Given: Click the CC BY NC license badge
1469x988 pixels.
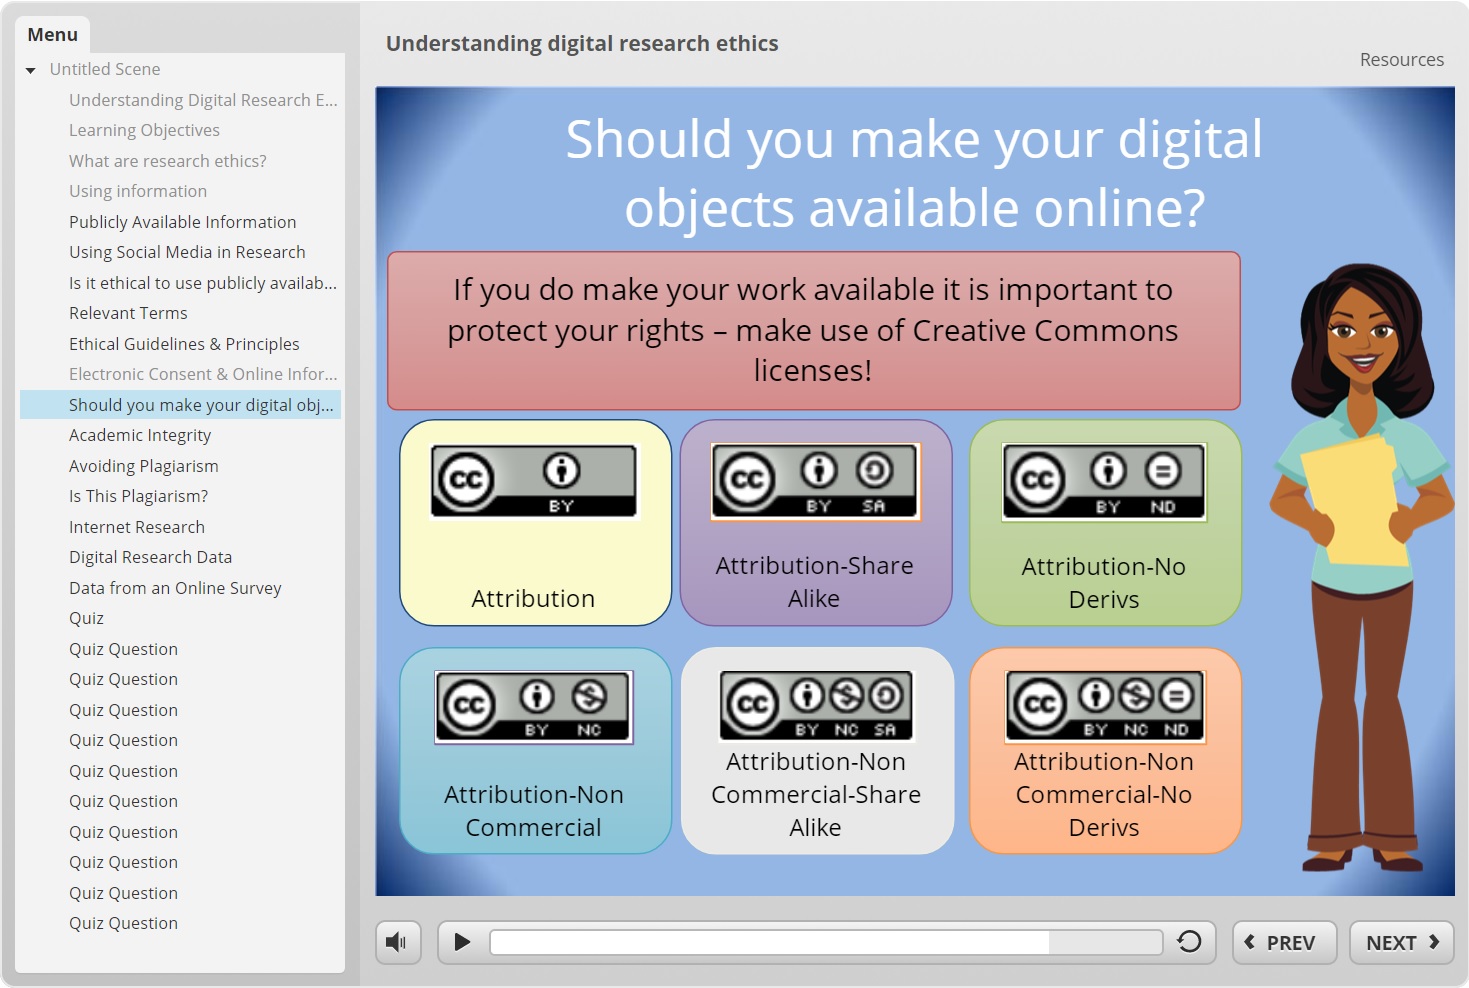Looking at the screenshot, I should click(534, 708).
